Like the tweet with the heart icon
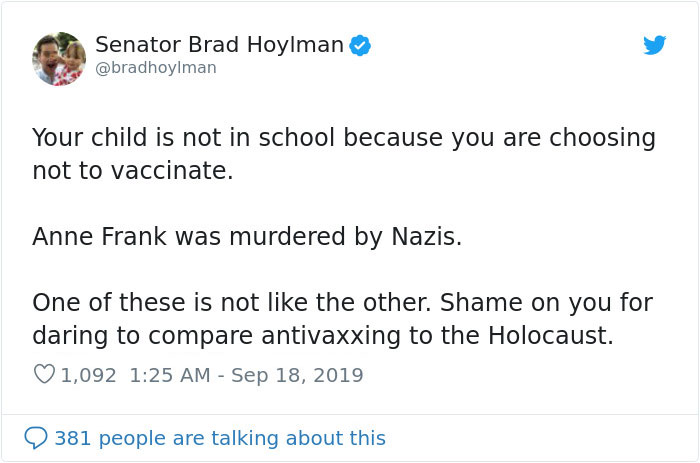Viewport: 700px width, 463px height. 44,375
